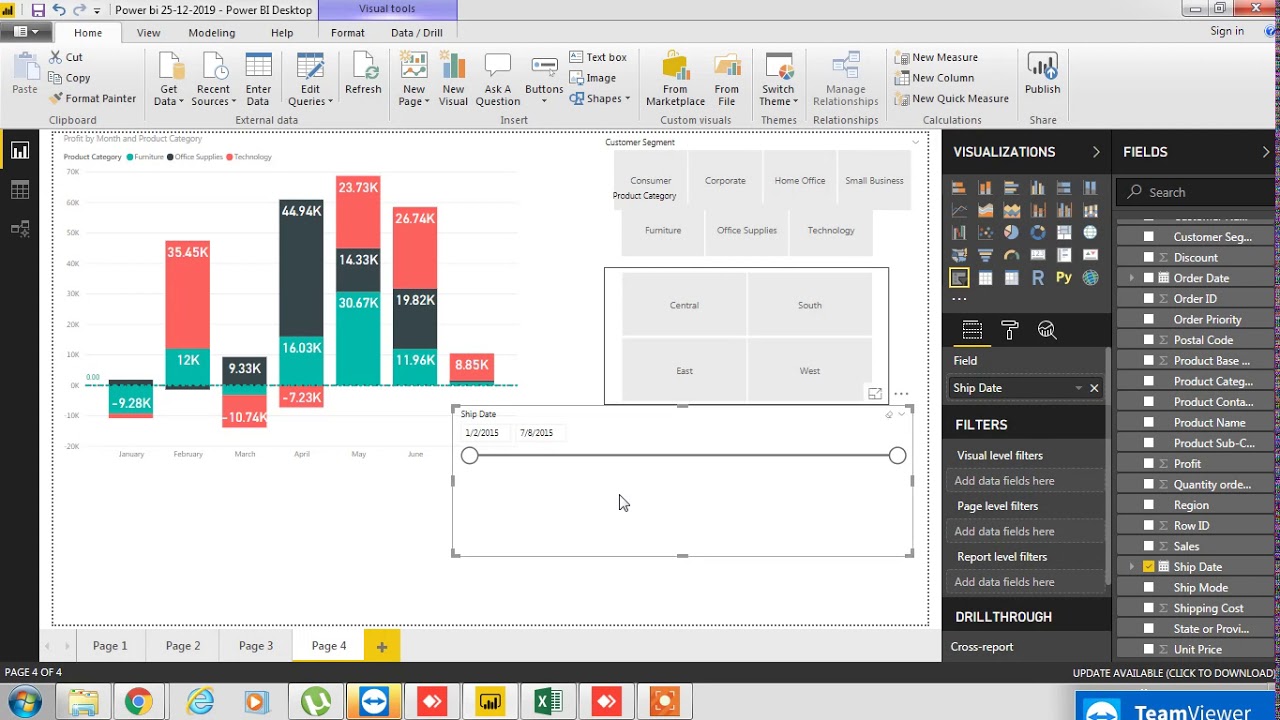Select the Corporate segment slicer button

[x=725, y=181]
